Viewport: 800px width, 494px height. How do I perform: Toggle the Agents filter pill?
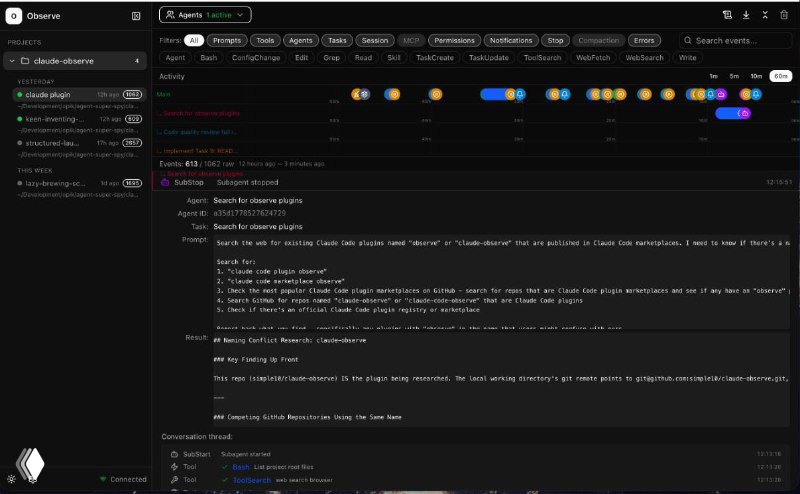click(301, 40)
